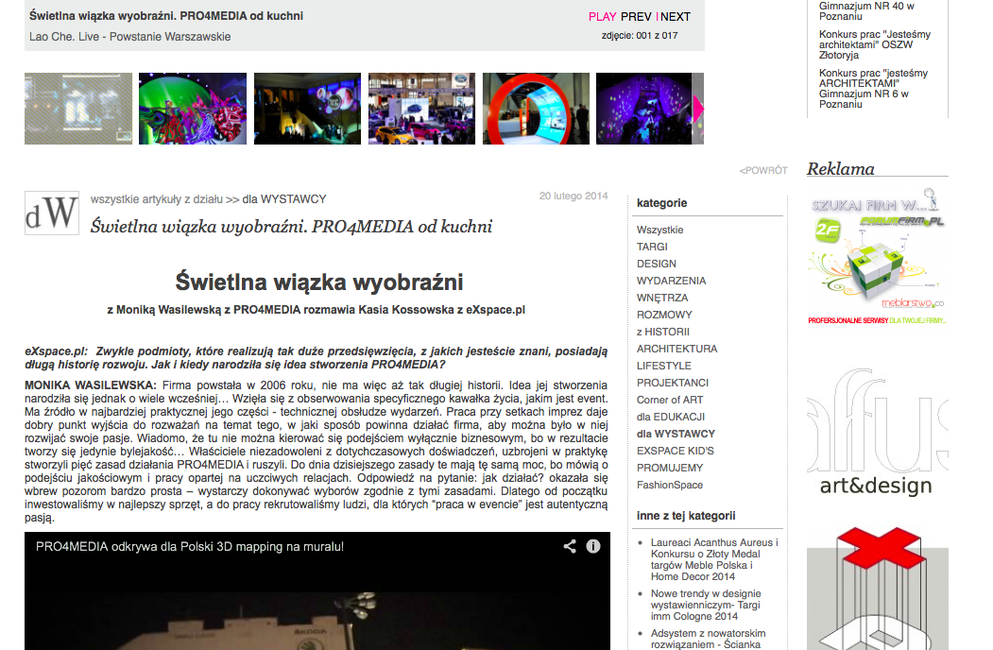Open 'Nowe trendy w designie wystawienniczym' link
The height and width of the screenshot is (650, 993).
(706, 605)
